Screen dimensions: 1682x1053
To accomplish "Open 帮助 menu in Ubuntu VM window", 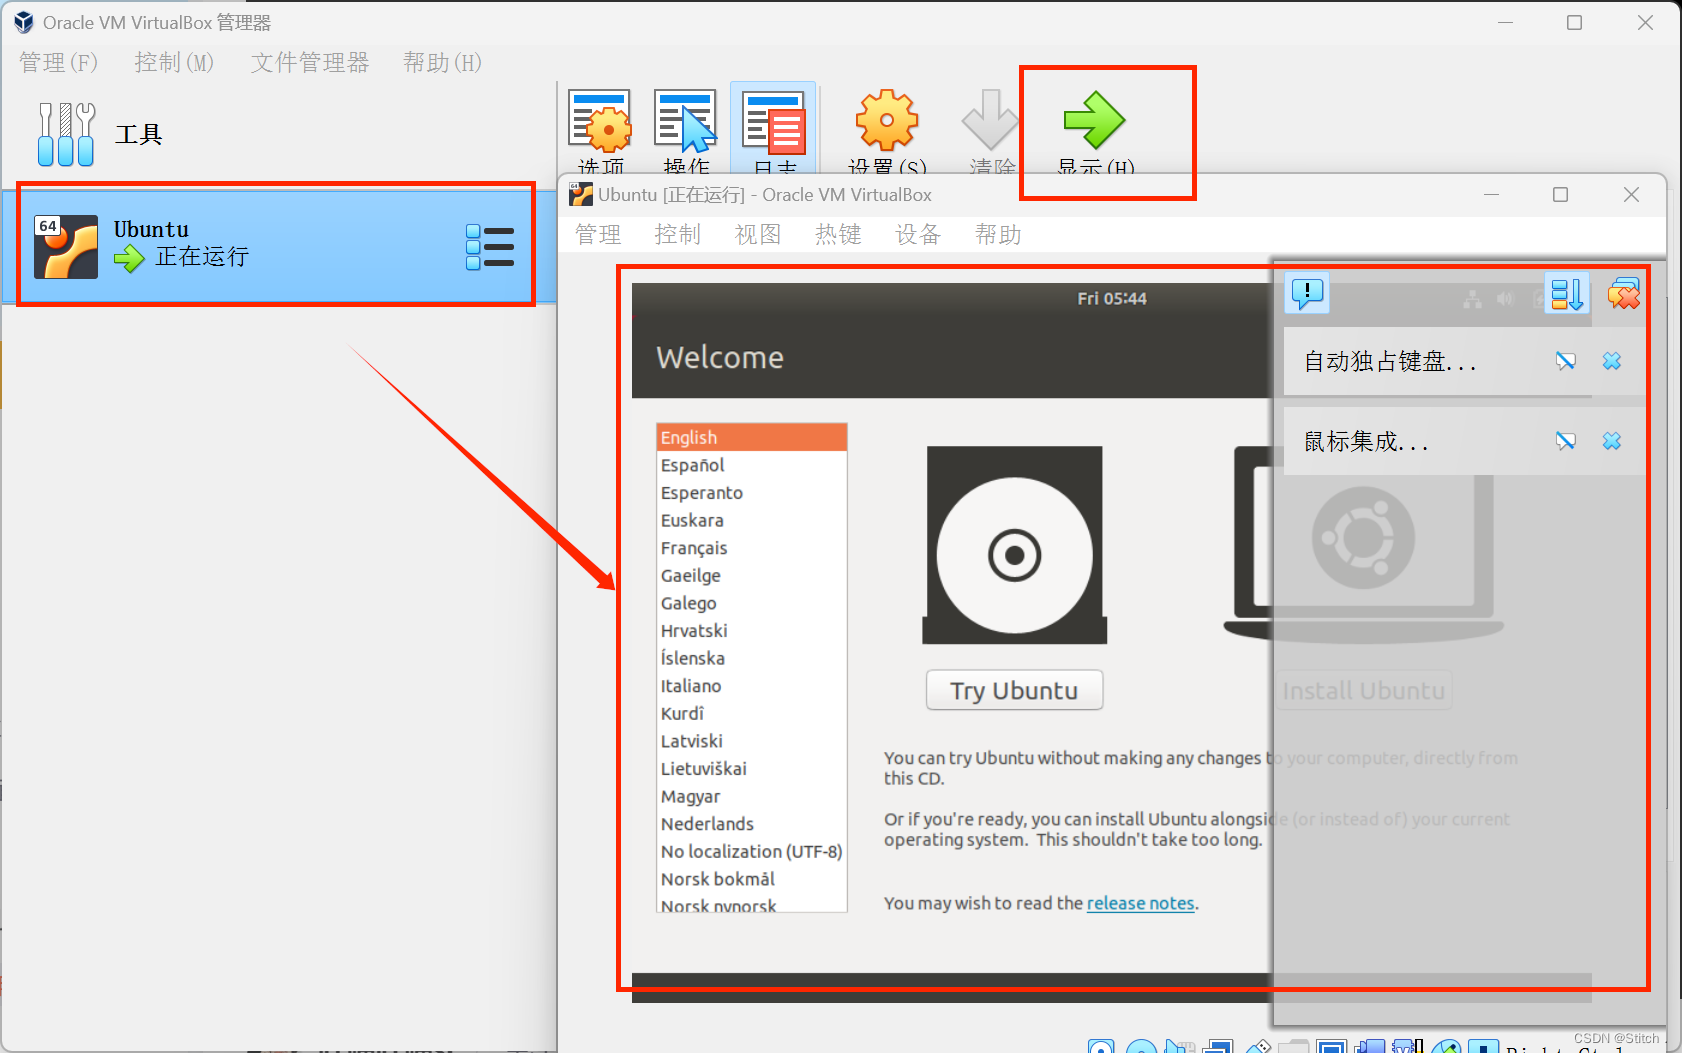I will click(998, 235).
